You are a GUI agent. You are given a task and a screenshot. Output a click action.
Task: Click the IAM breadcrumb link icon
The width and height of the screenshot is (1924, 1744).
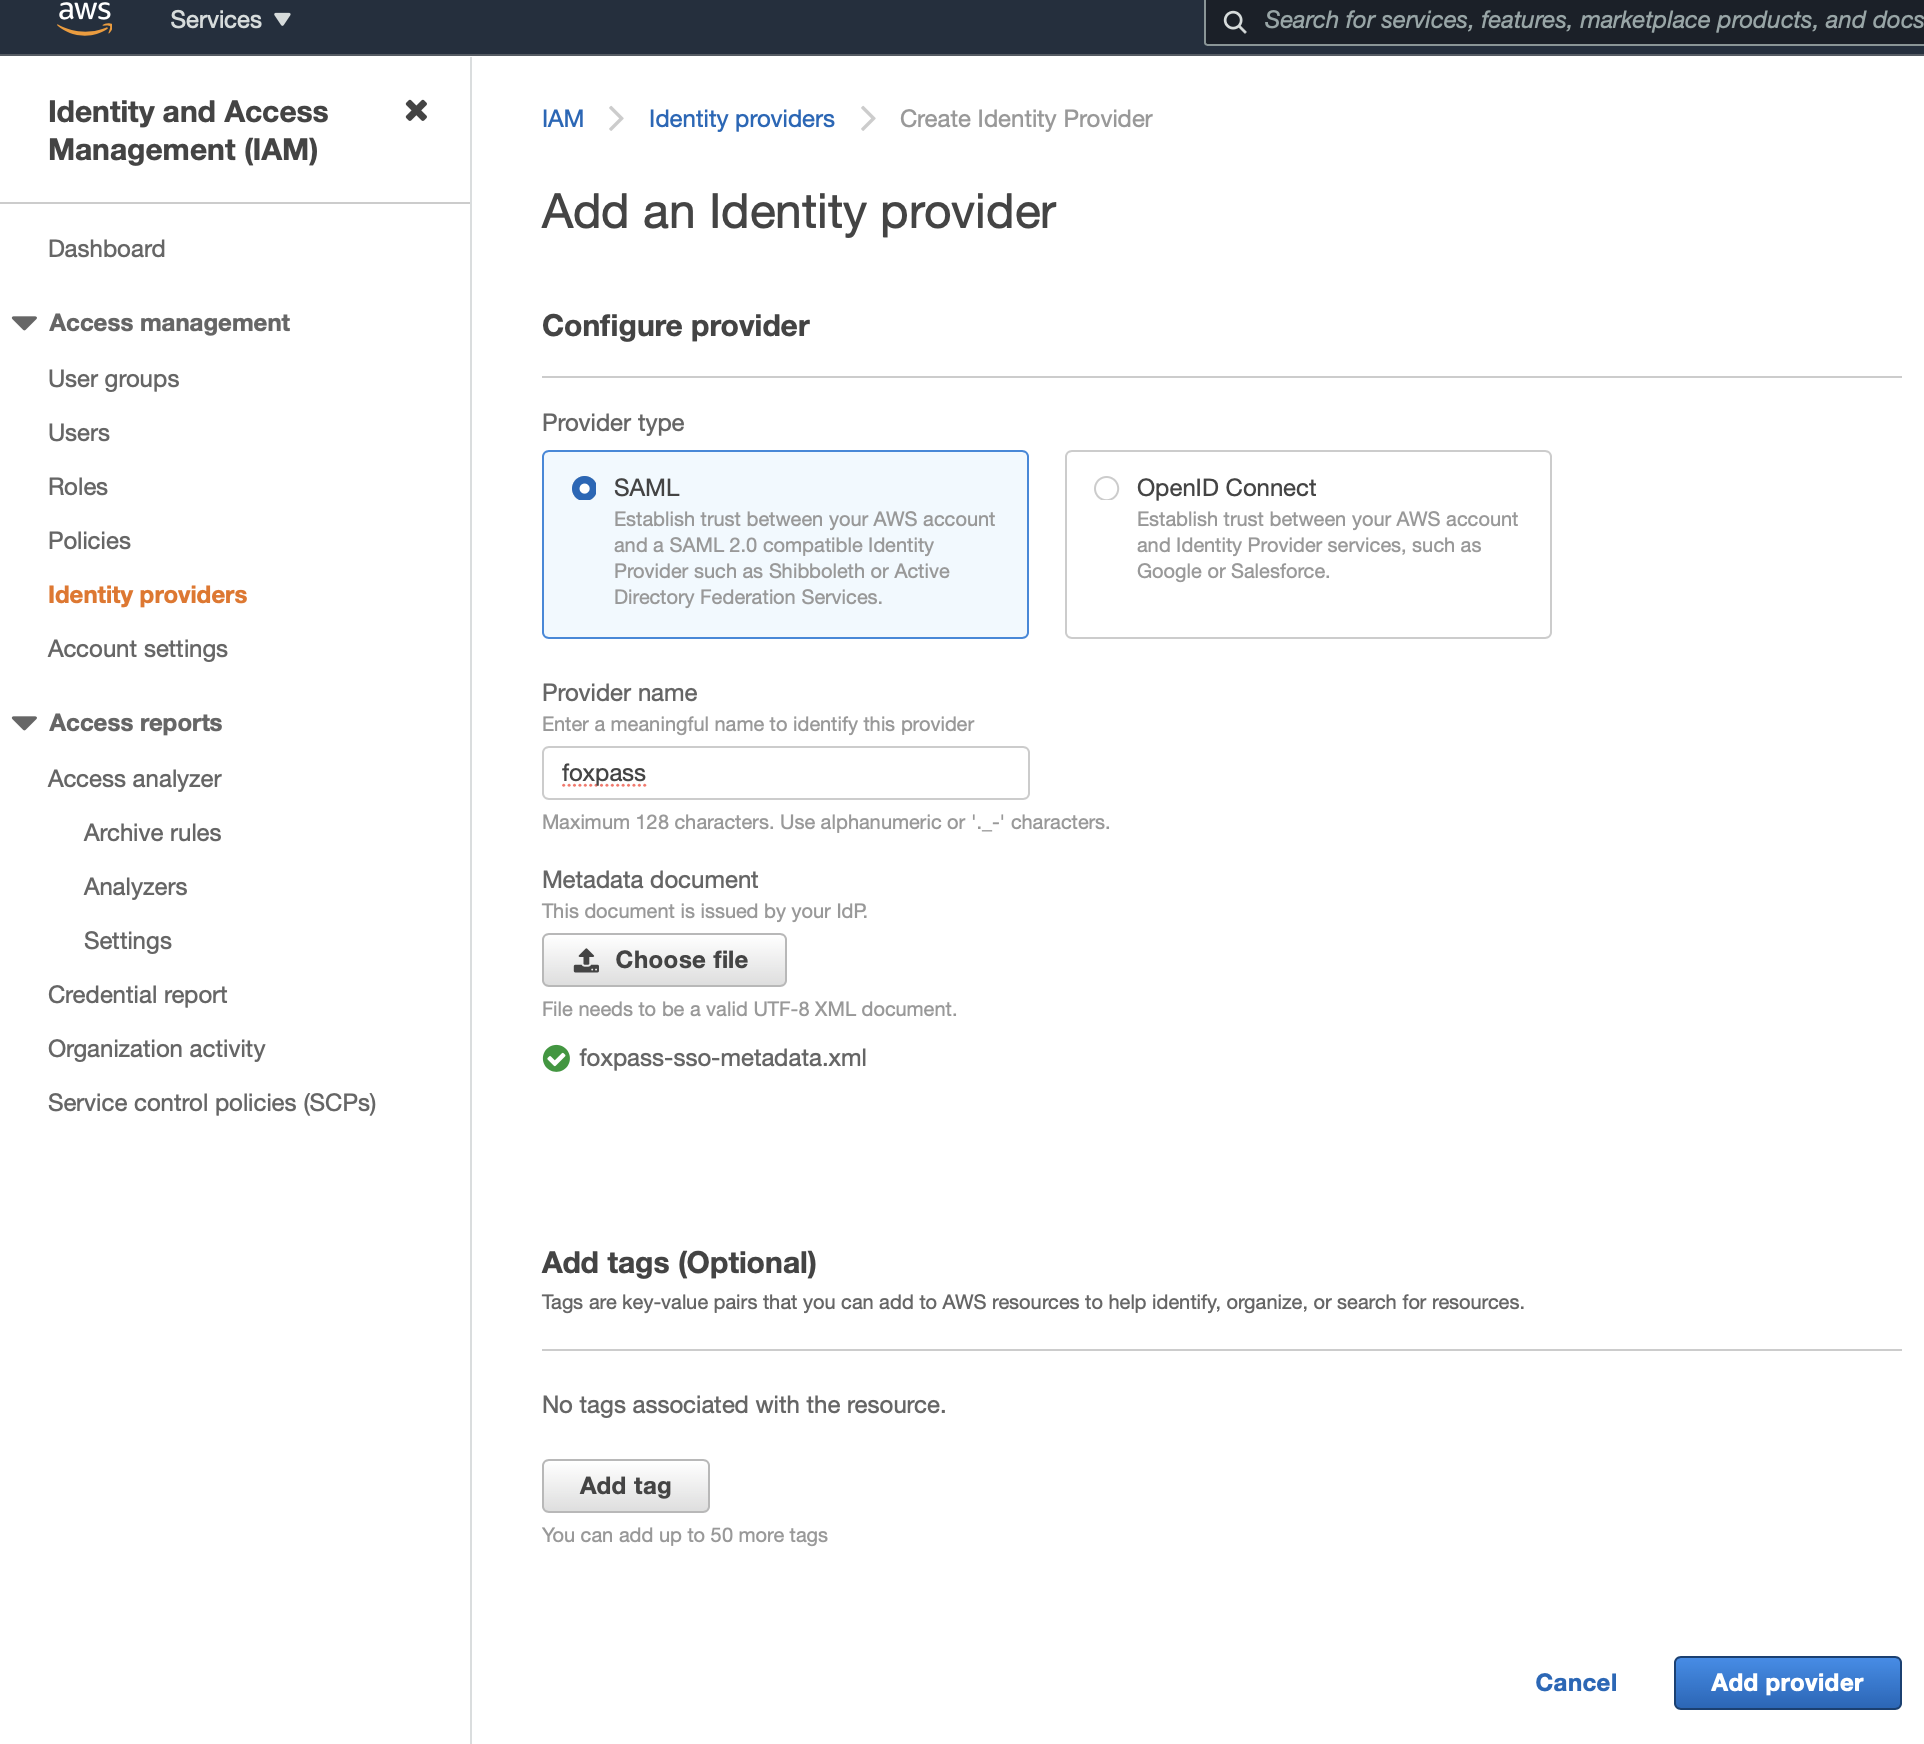561,116
